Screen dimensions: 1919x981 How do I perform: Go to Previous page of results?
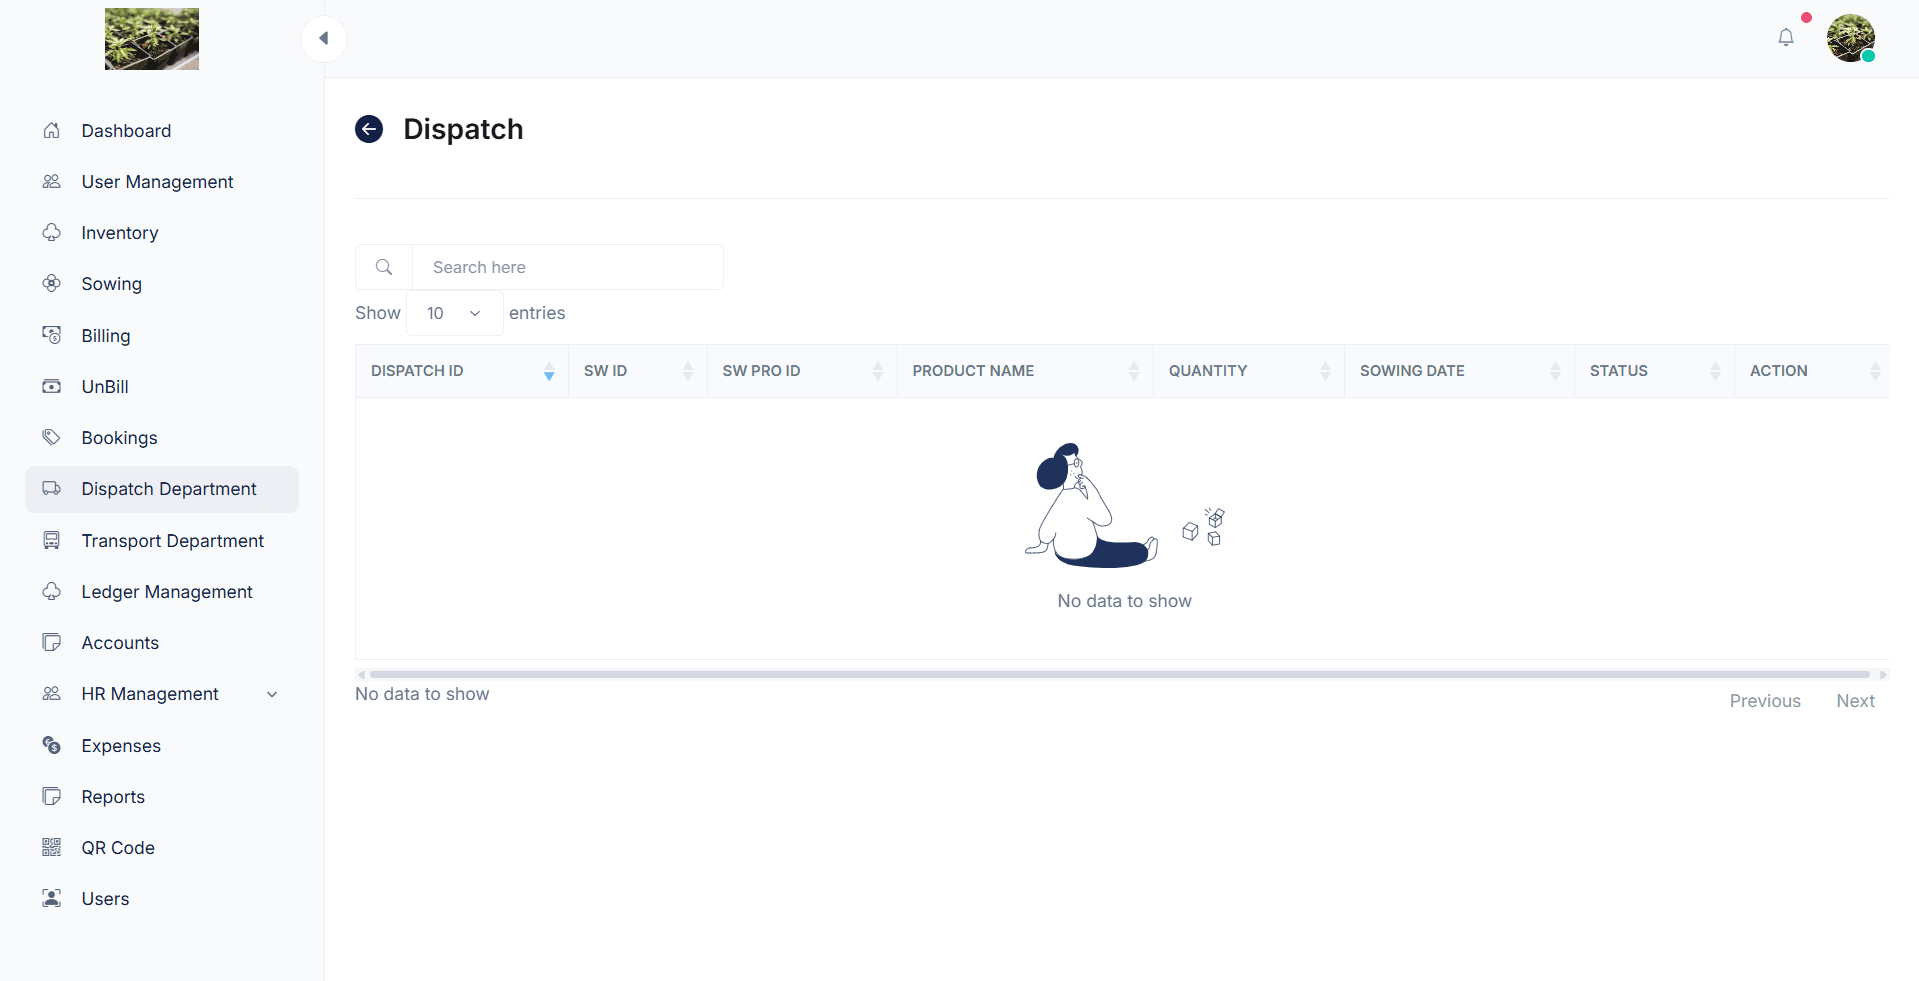tap(1765, 701)
